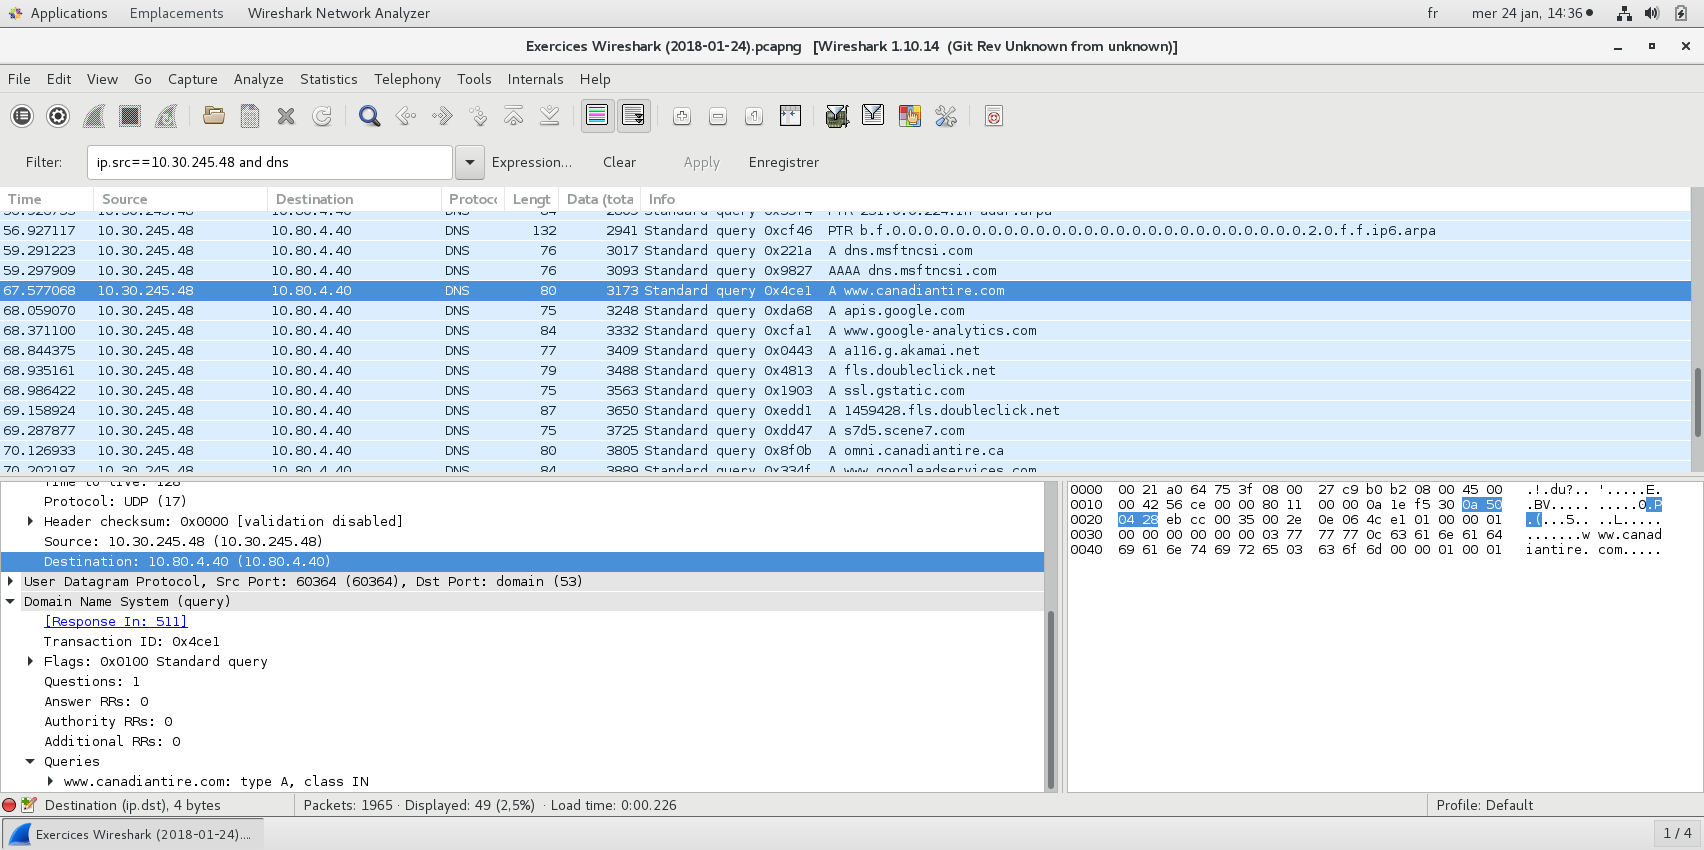Sort by Destination column header
Screen dimensions: 1704x850
[x=354, y=199]
